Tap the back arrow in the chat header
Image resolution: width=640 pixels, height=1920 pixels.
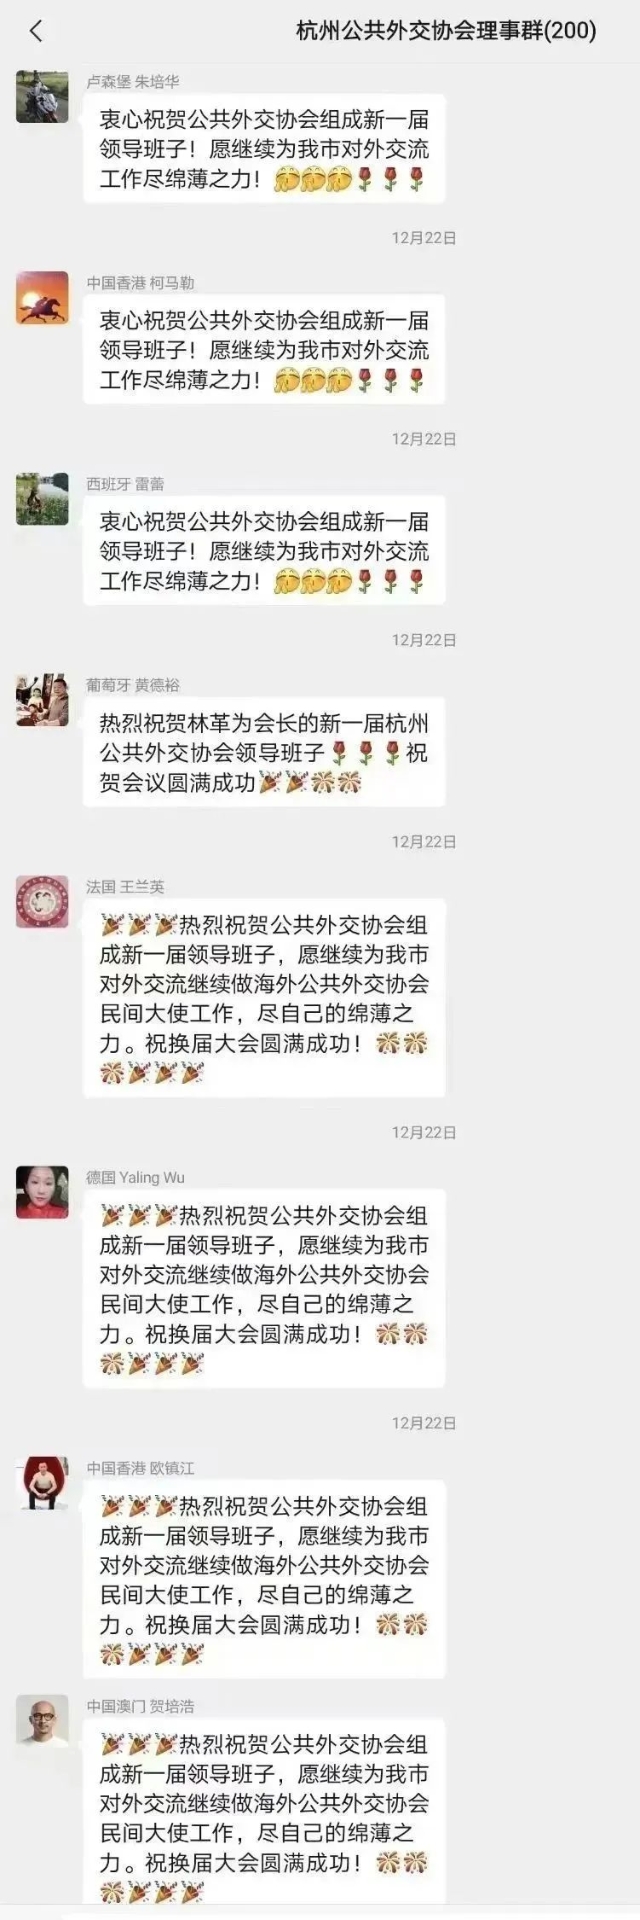(36, 31)
